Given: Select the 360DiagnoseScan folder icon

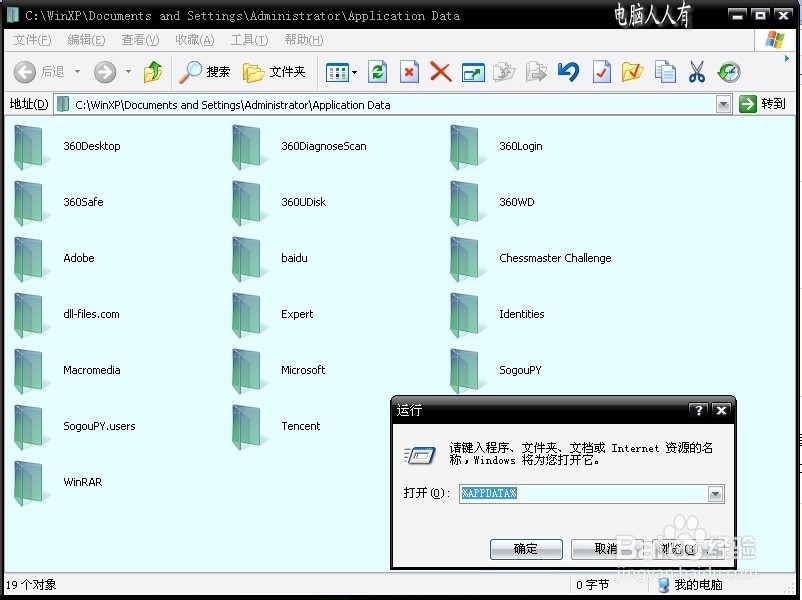Looking at the screenshot, I should pos(248,147).
